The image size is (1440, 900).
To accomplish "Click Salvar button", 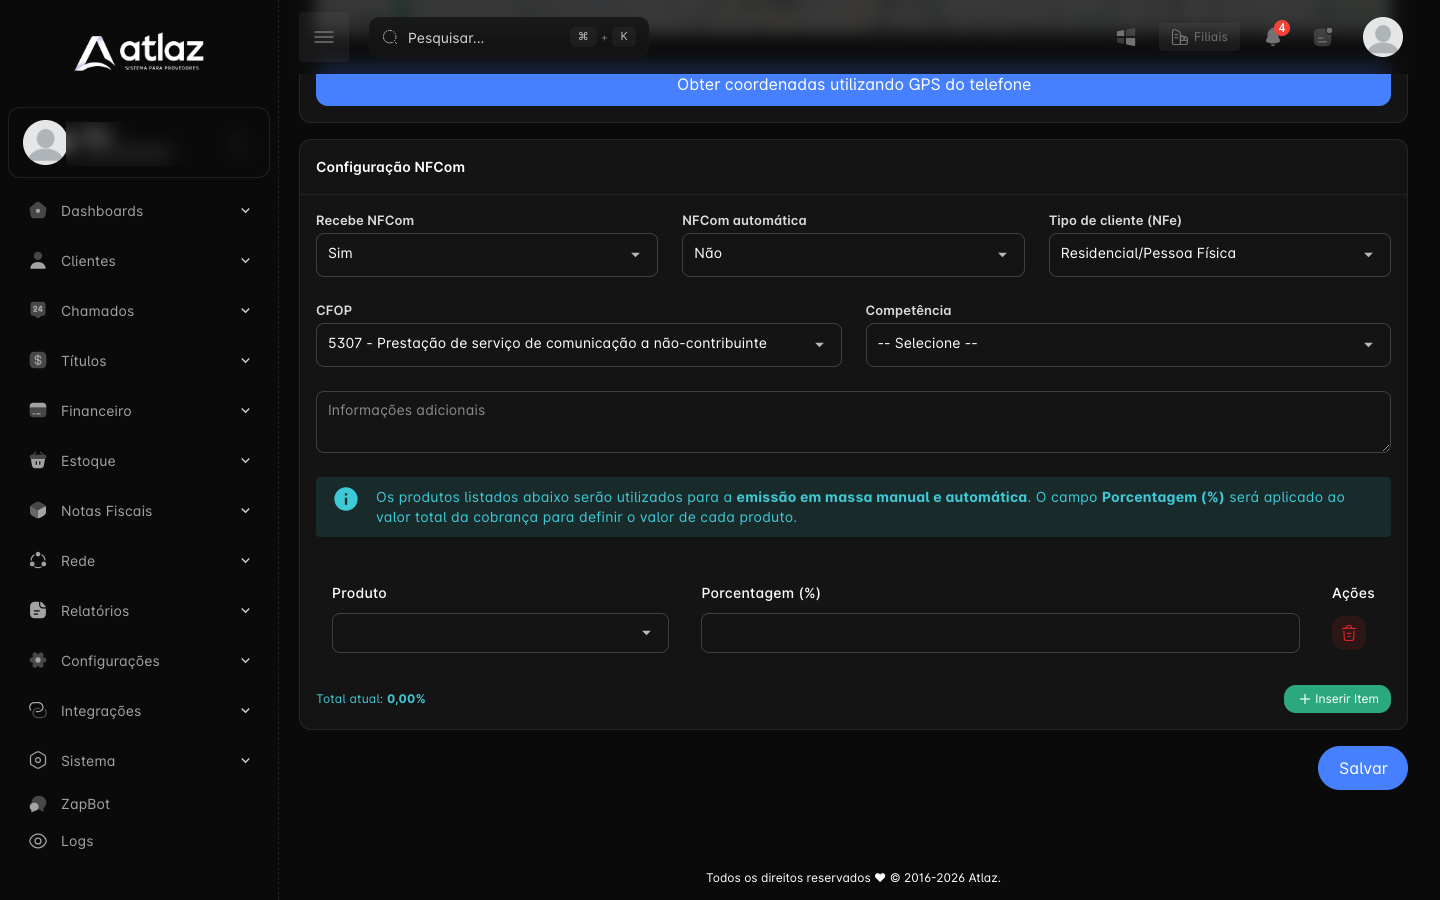I will pos(1362,768).
